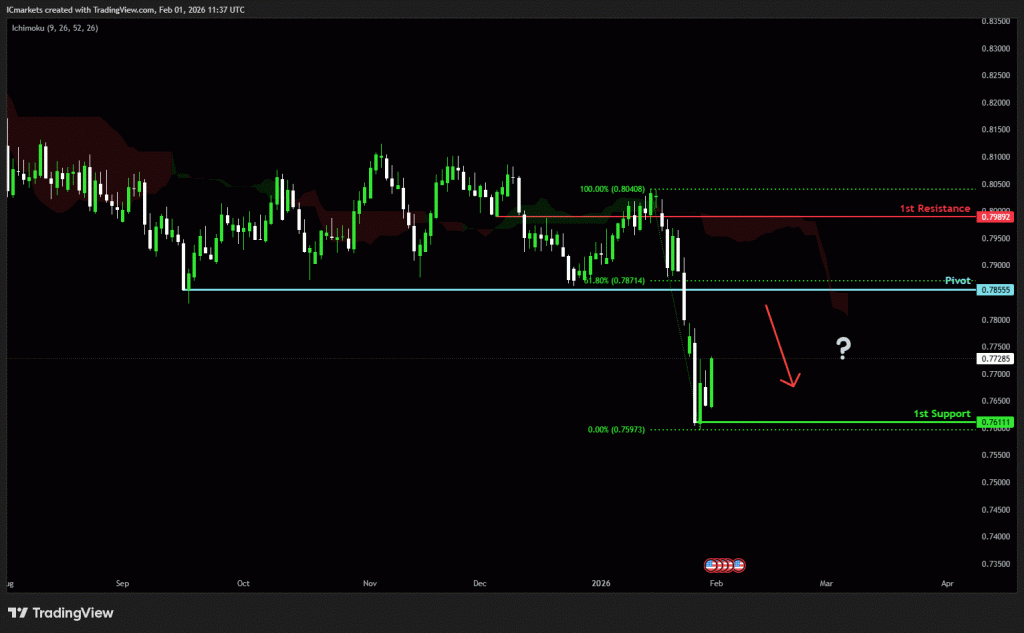The image size is (1024, 633).
Task: Click the Nov label on the time axis
Action: tap(371, 581)
